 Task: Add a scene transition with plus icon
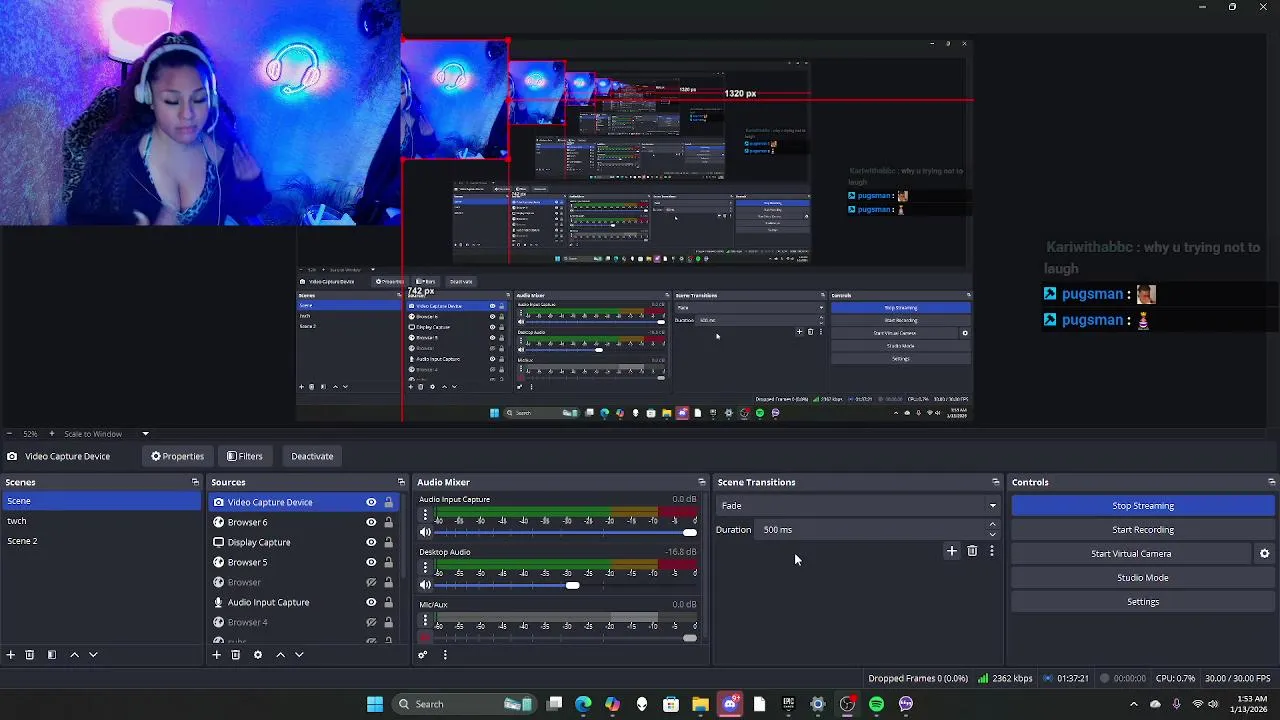(952, 551)
